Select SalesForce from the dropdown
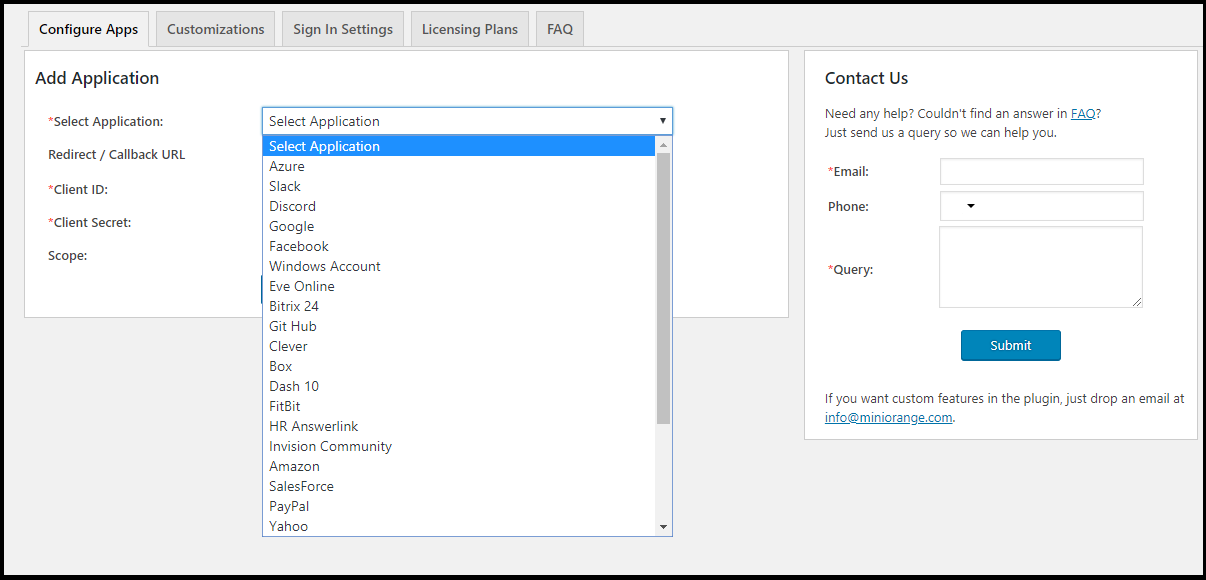 click(x=301, y=486)
